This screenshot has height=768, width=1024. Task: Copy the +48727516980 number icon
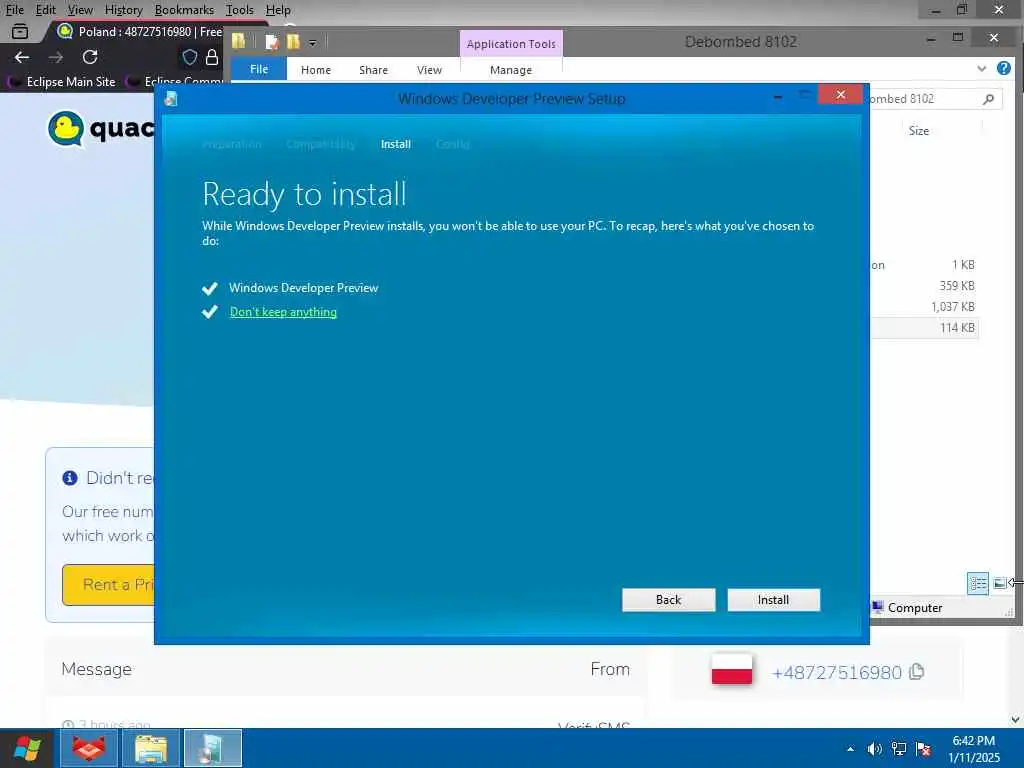tap(917, 671)
